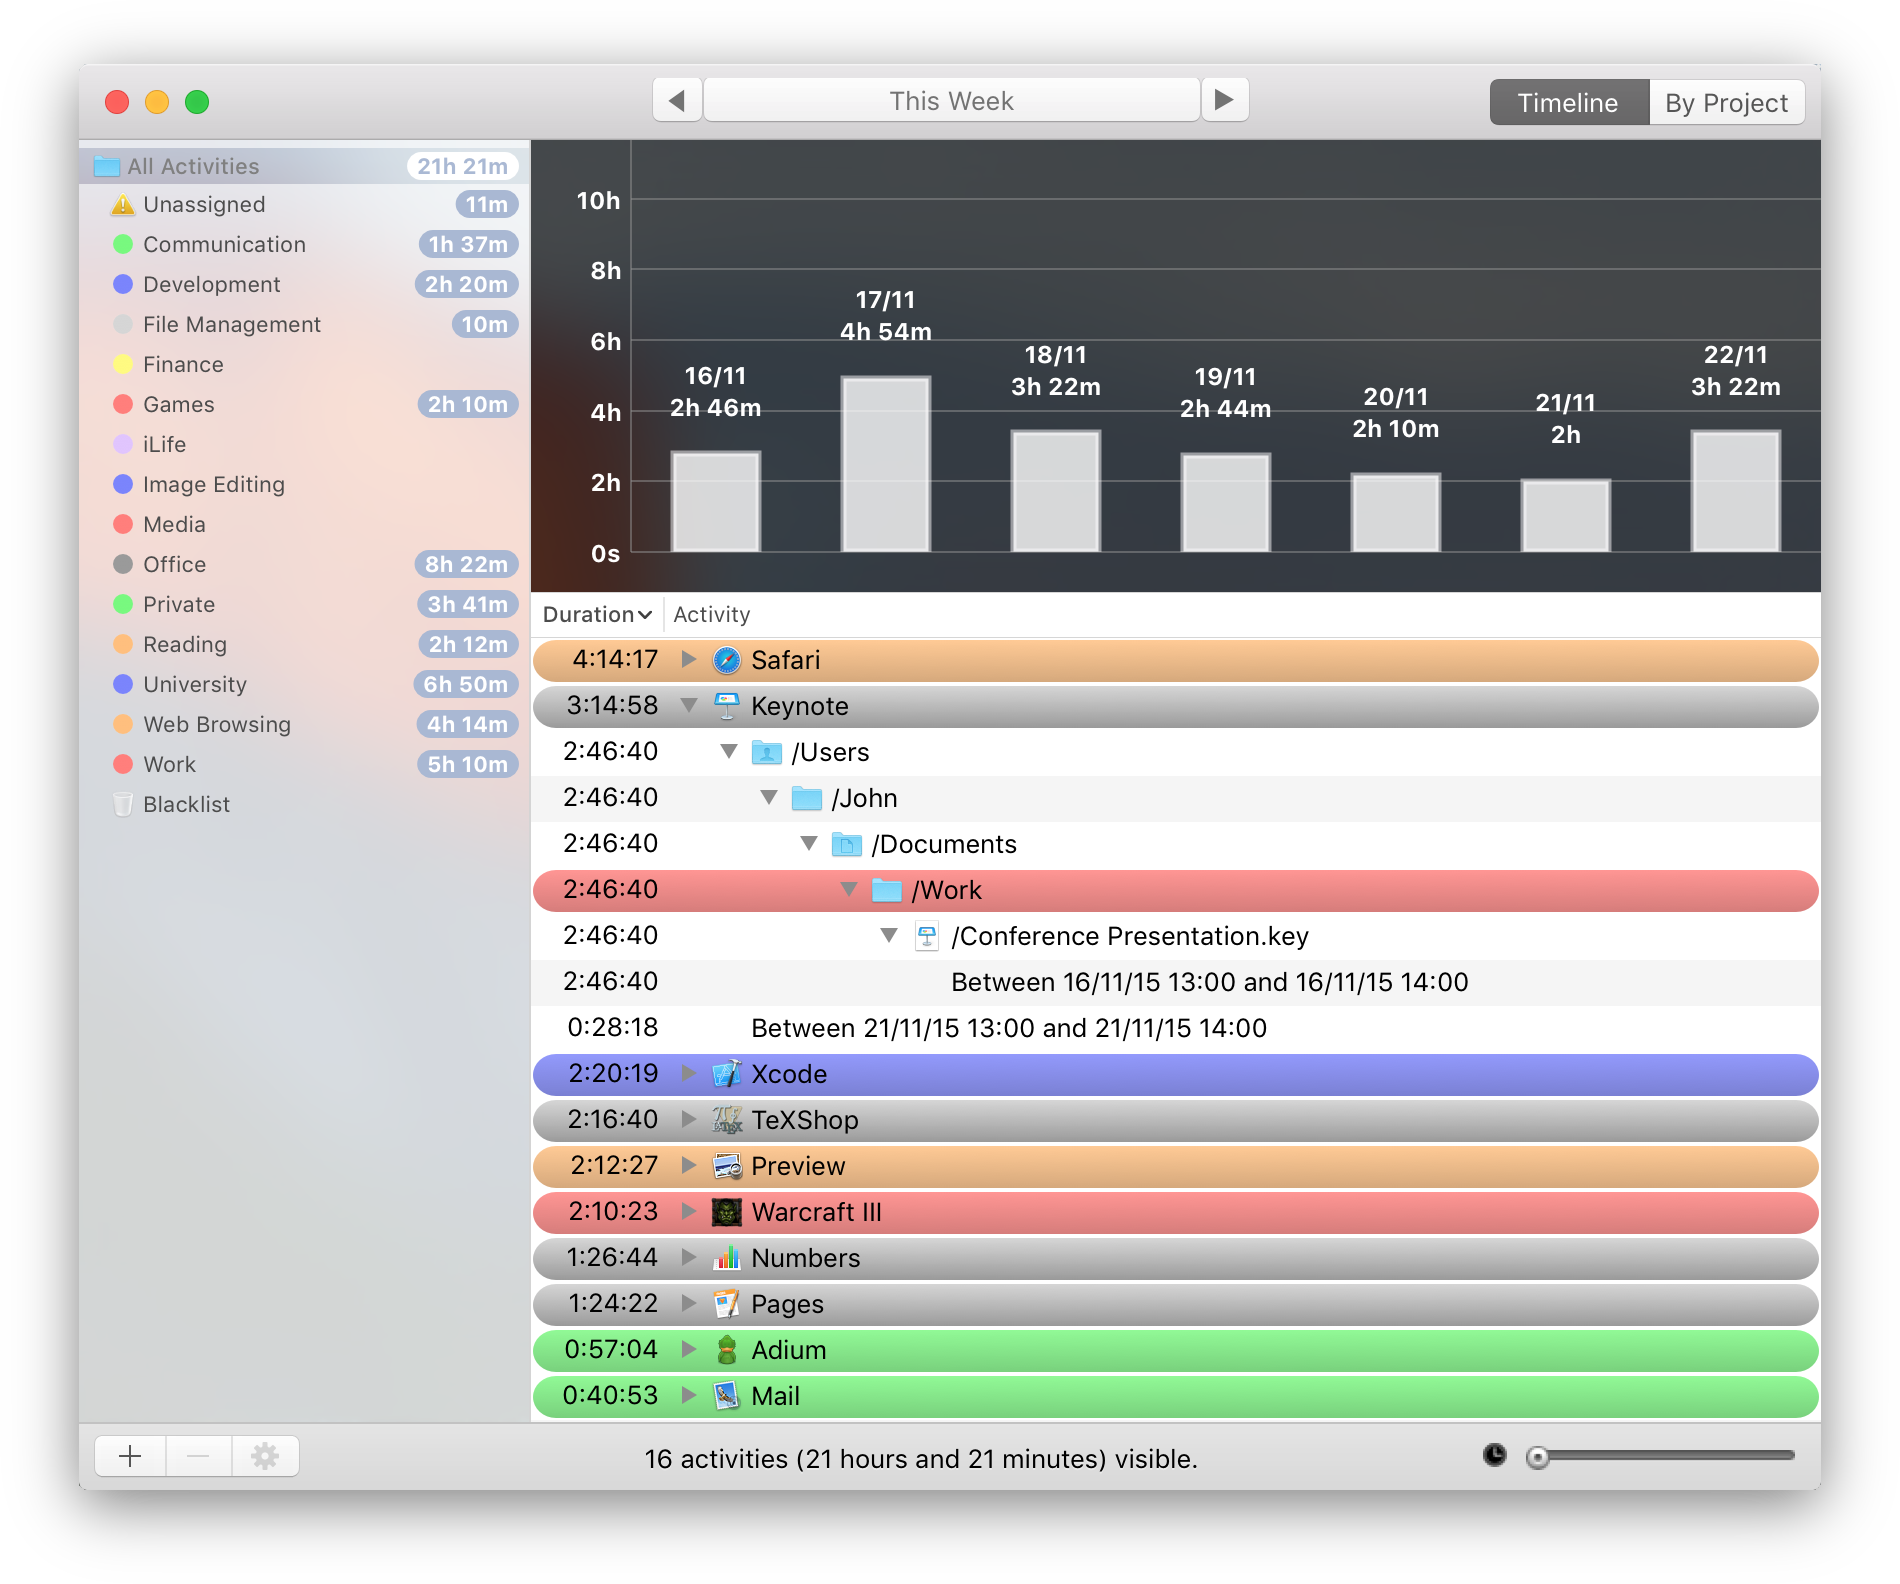Select the 21/11/15 13:00 time range row
The image size is (1900, 1584).
(x=1176, y=1028)
